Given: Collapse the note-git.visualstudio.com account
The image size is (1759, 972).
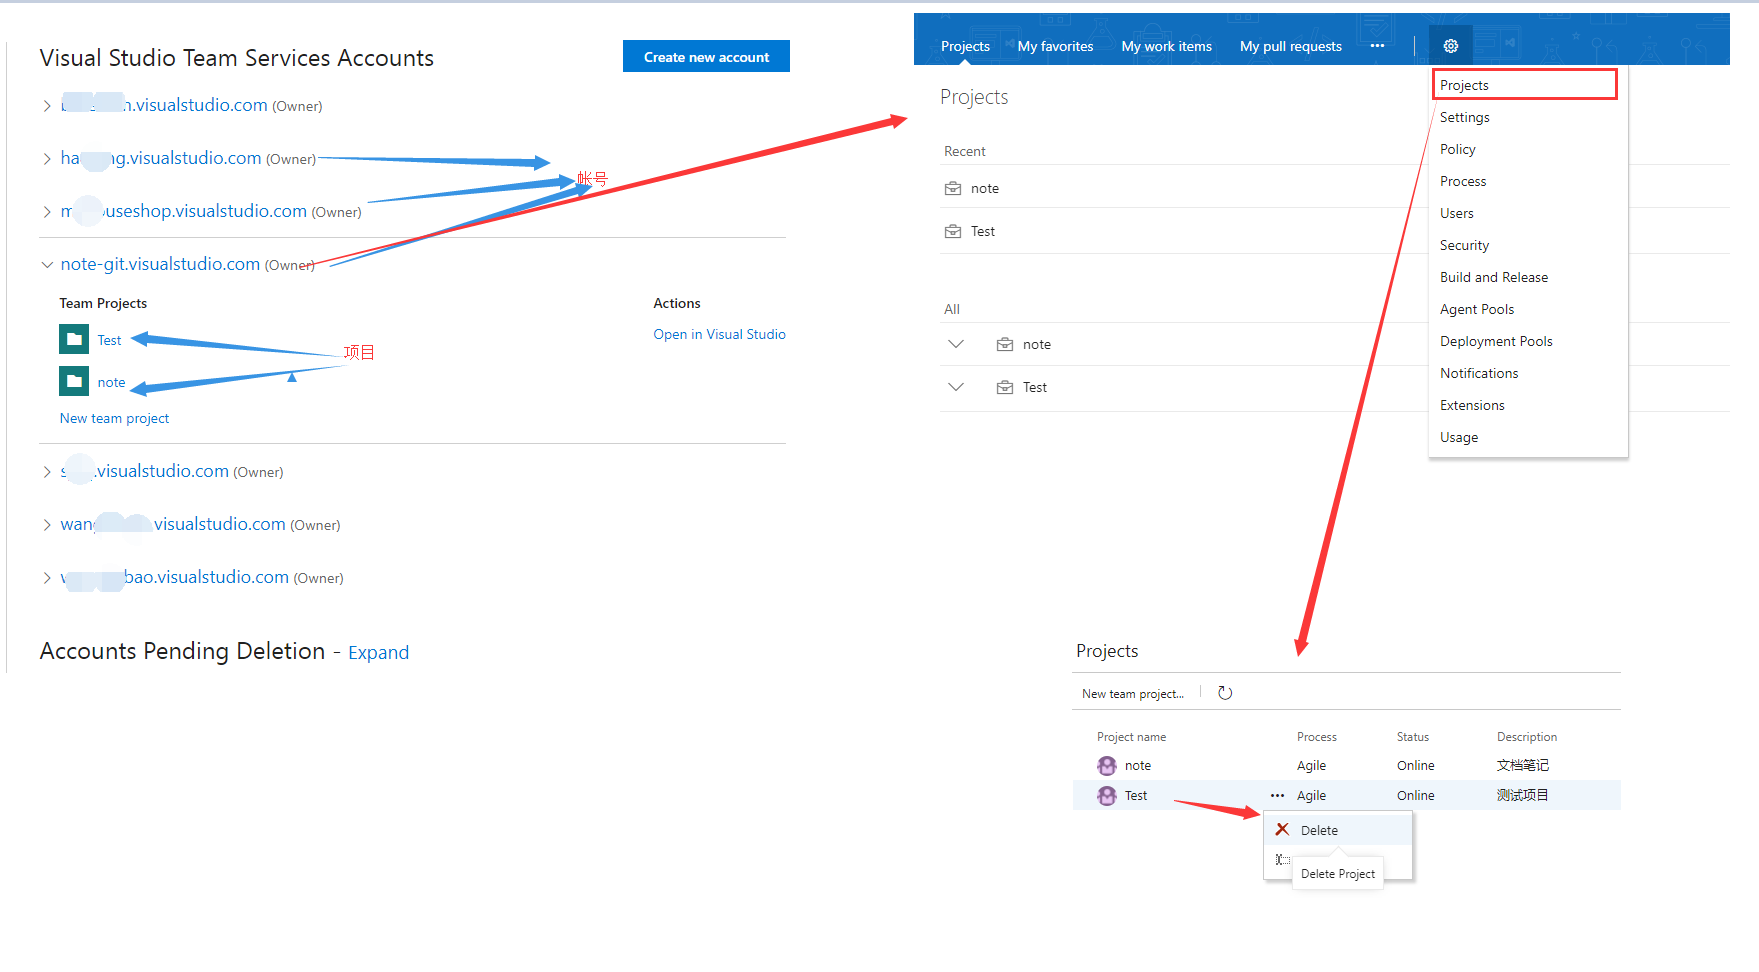Looking at the screenshot, I should [x=46, y=264].
